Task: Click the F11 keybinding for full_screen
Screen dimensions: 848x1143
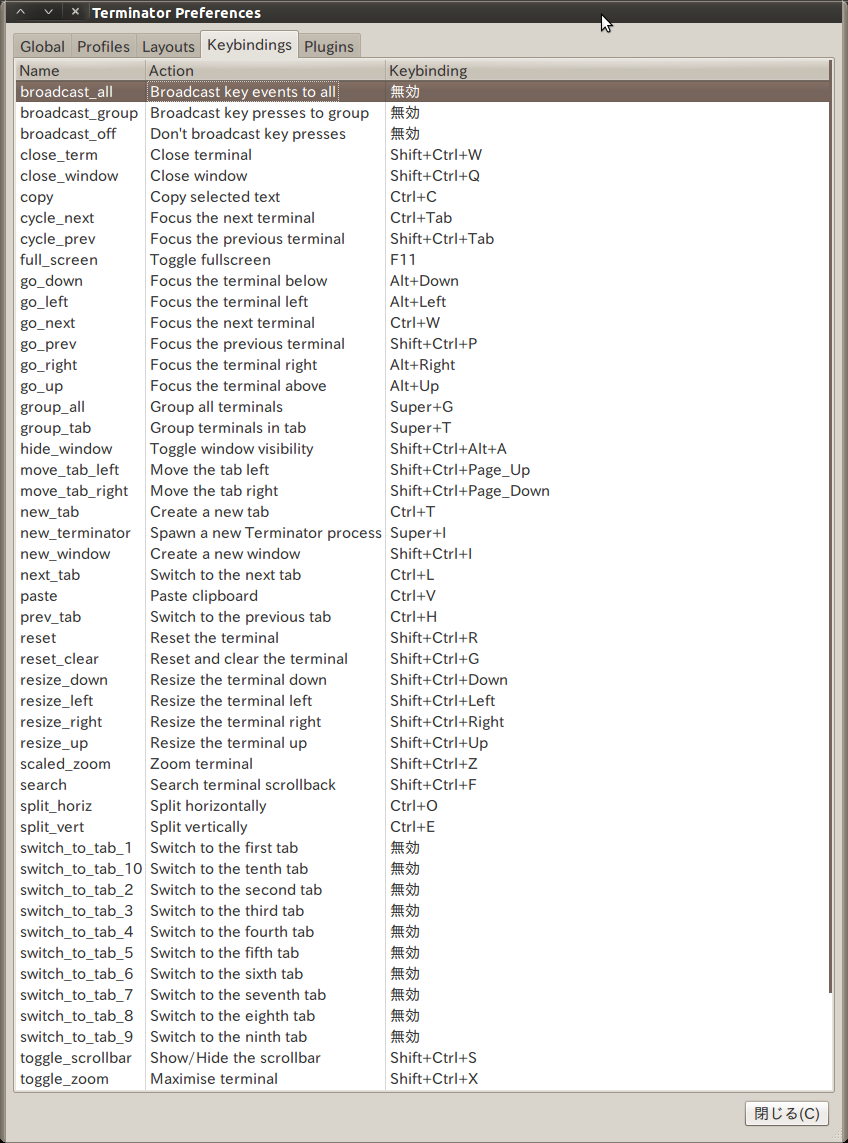Action: pyautogui.click(x=402, y=260)
